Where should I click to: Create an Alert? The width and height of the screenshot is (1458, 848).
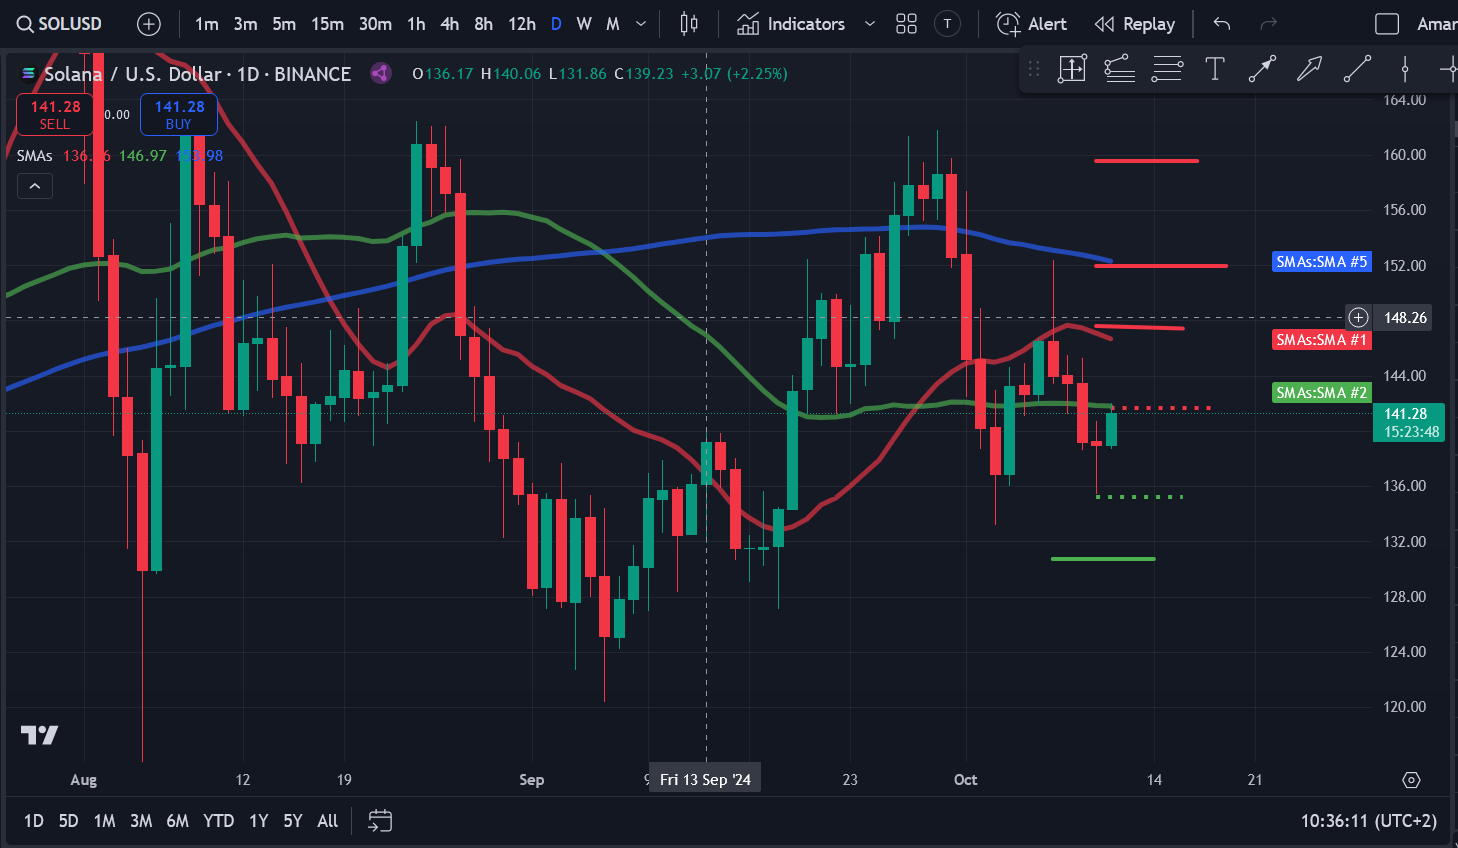pyautogui.click(x=1032, y=24)
